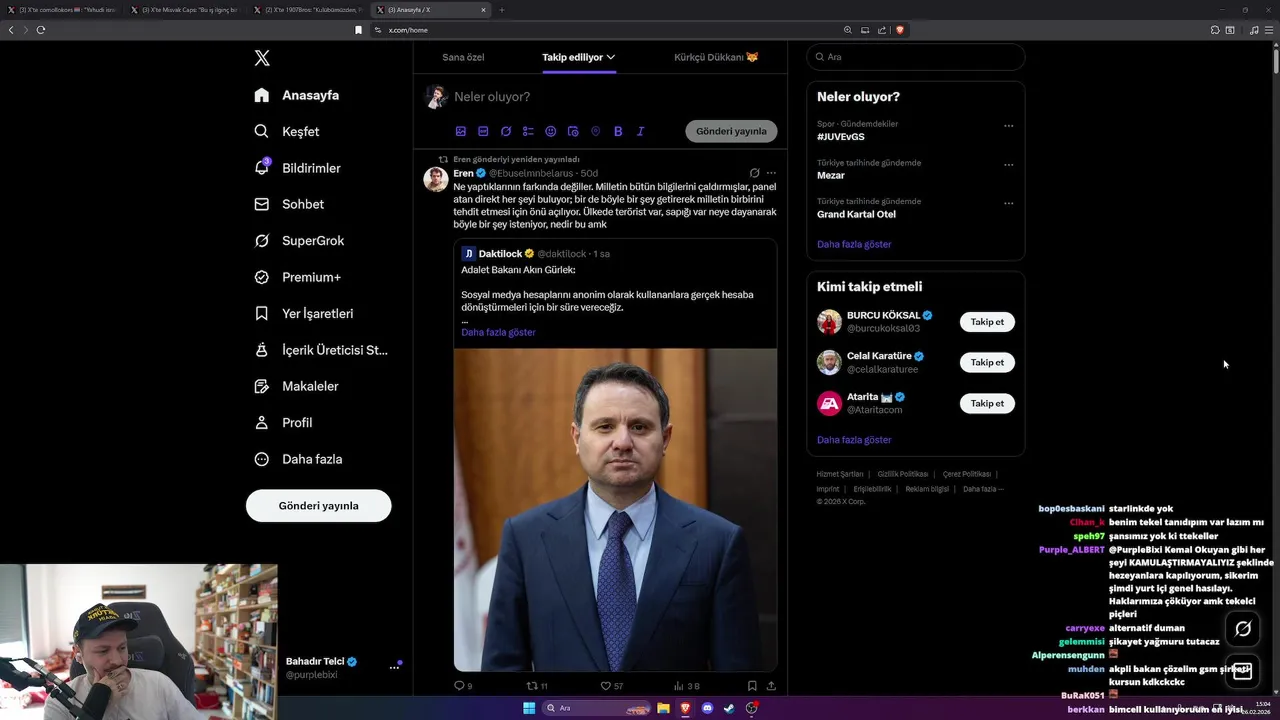Image resolution: width=1280 pixels, height=720 pixels.
Task: Open Bildirimler notifications
Action: (x=297, y=168)
